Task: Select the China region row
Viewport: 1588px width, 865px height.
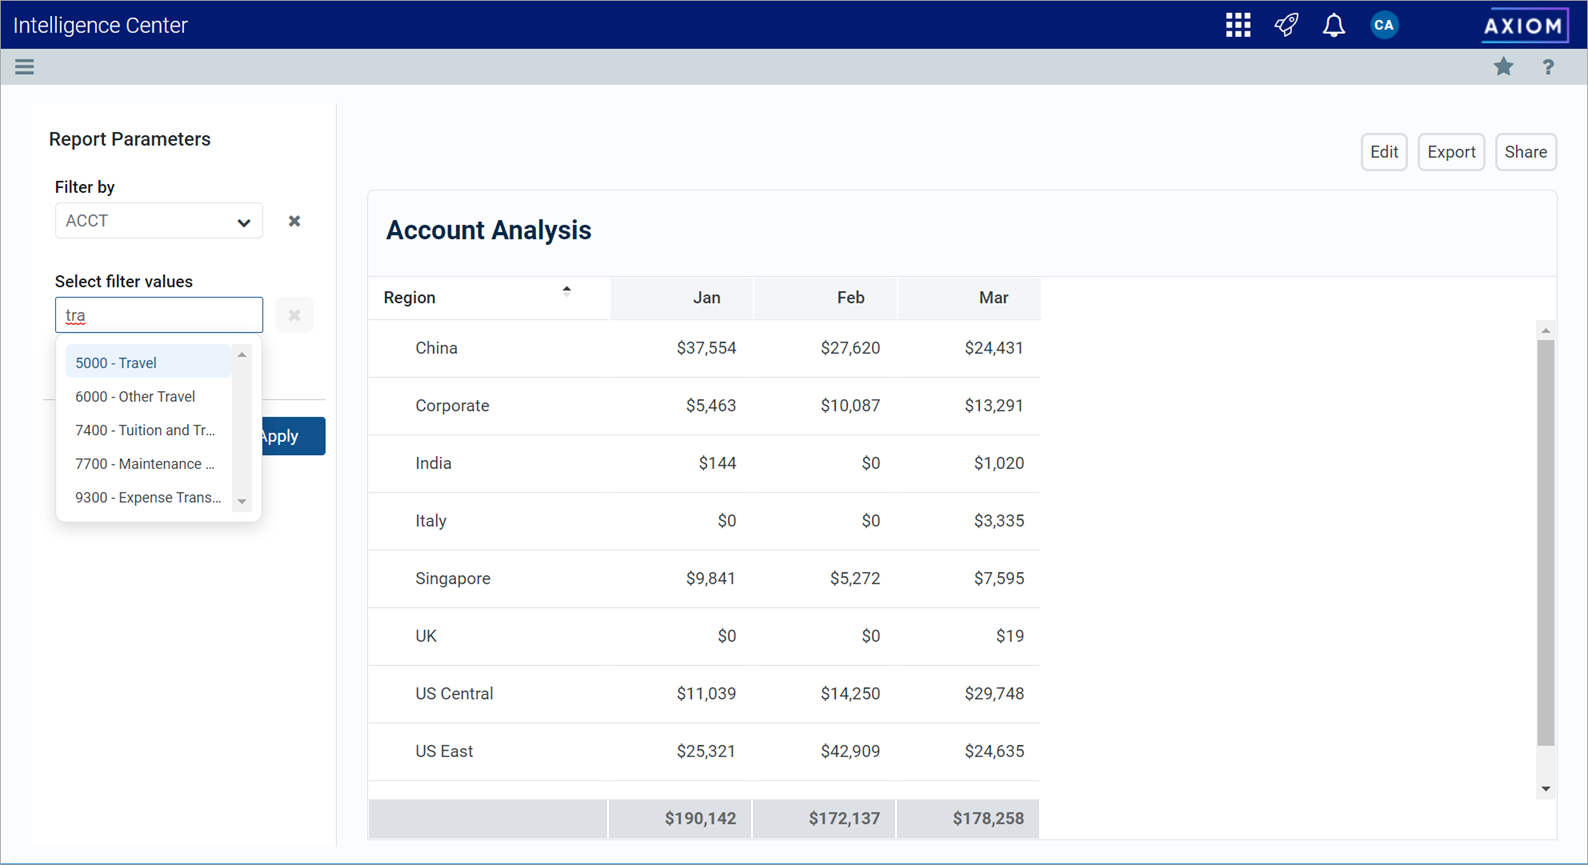Action: tap(704, 348)
